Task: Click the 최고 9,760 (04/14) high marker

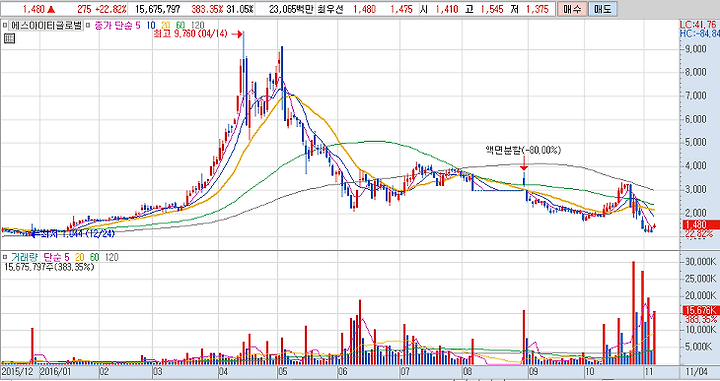Action: (x=190, y=34)
